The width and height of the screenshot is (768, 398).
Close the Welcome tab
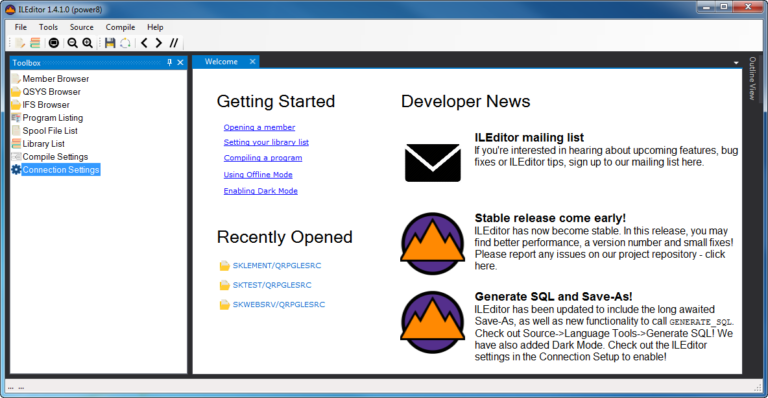coord(252,62)
